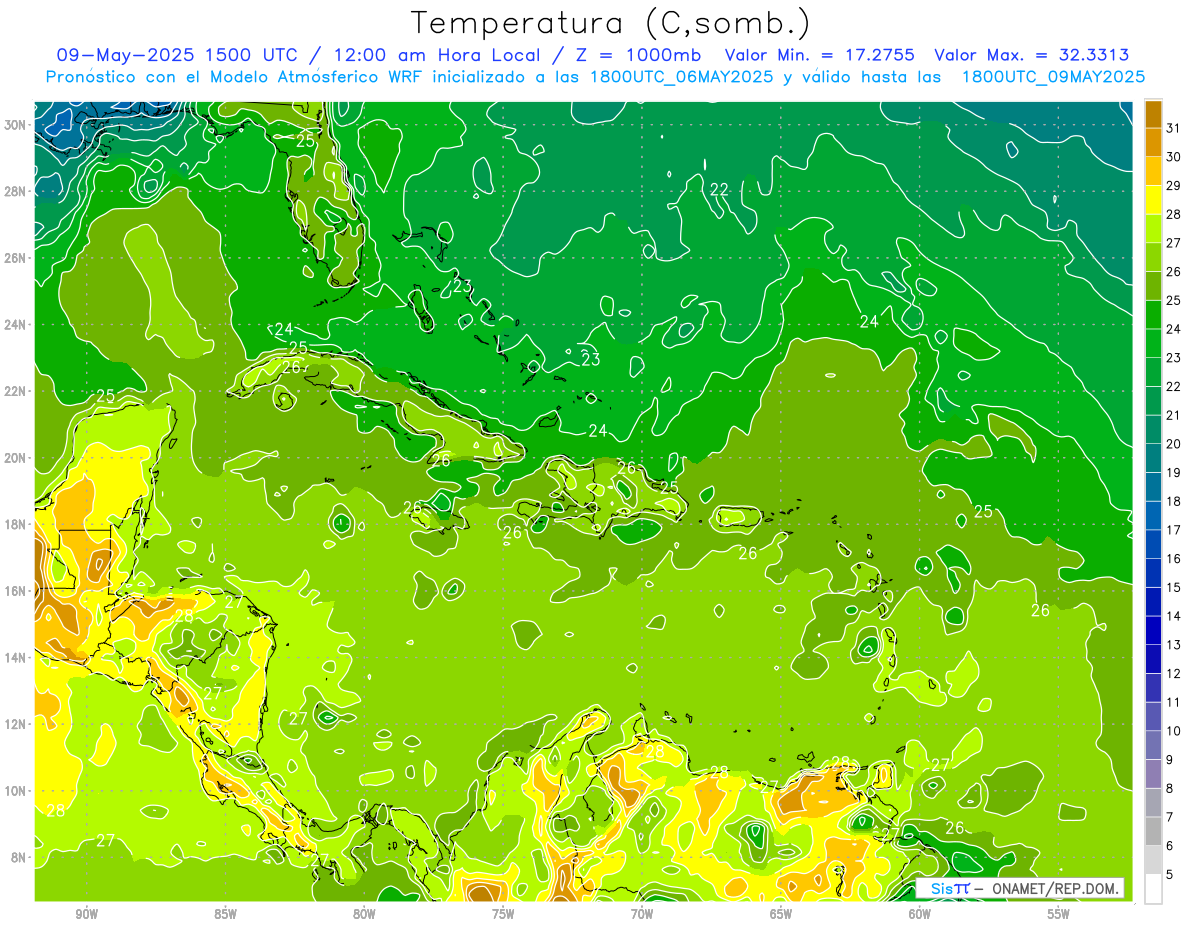
Task: Click the "24N" latitude axis label
Action: click(x=15, y=324)
